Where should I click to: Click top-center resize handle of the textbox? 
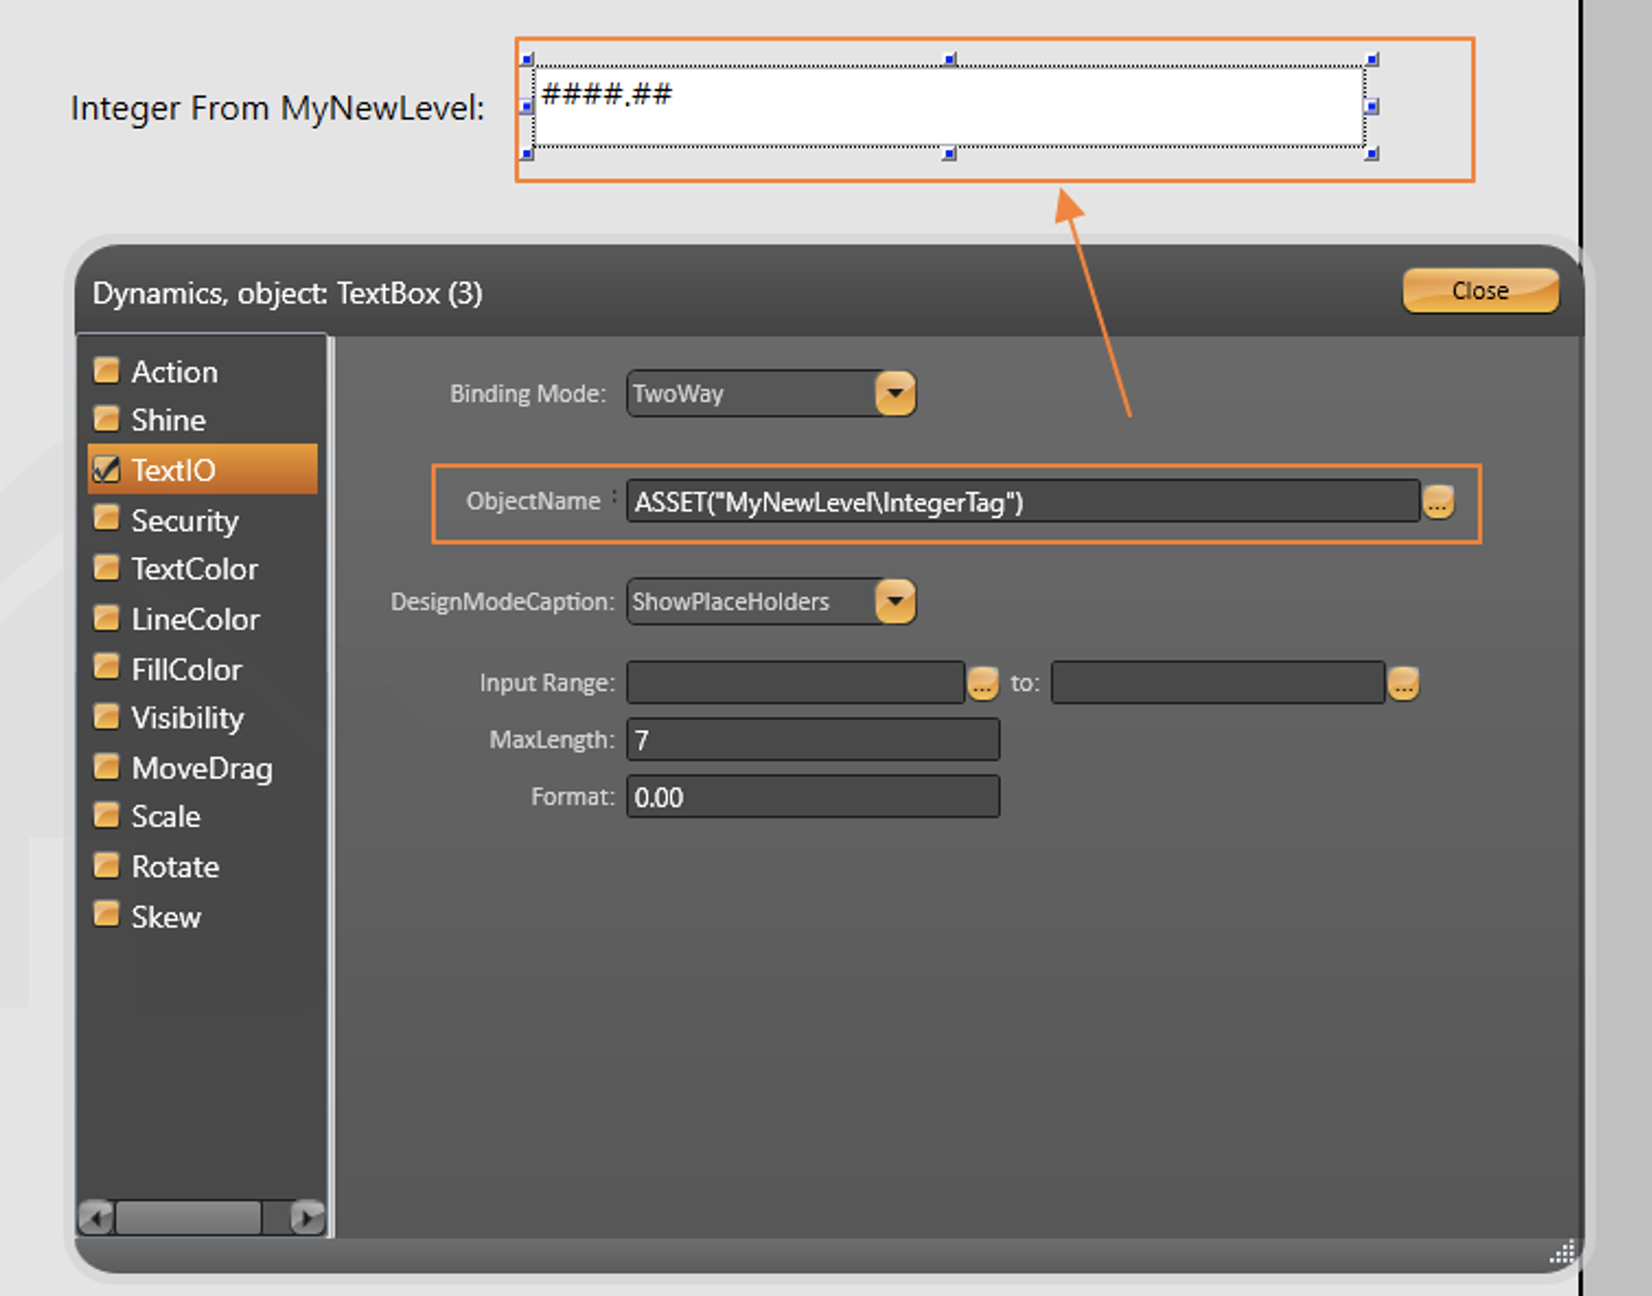point(949,60)
